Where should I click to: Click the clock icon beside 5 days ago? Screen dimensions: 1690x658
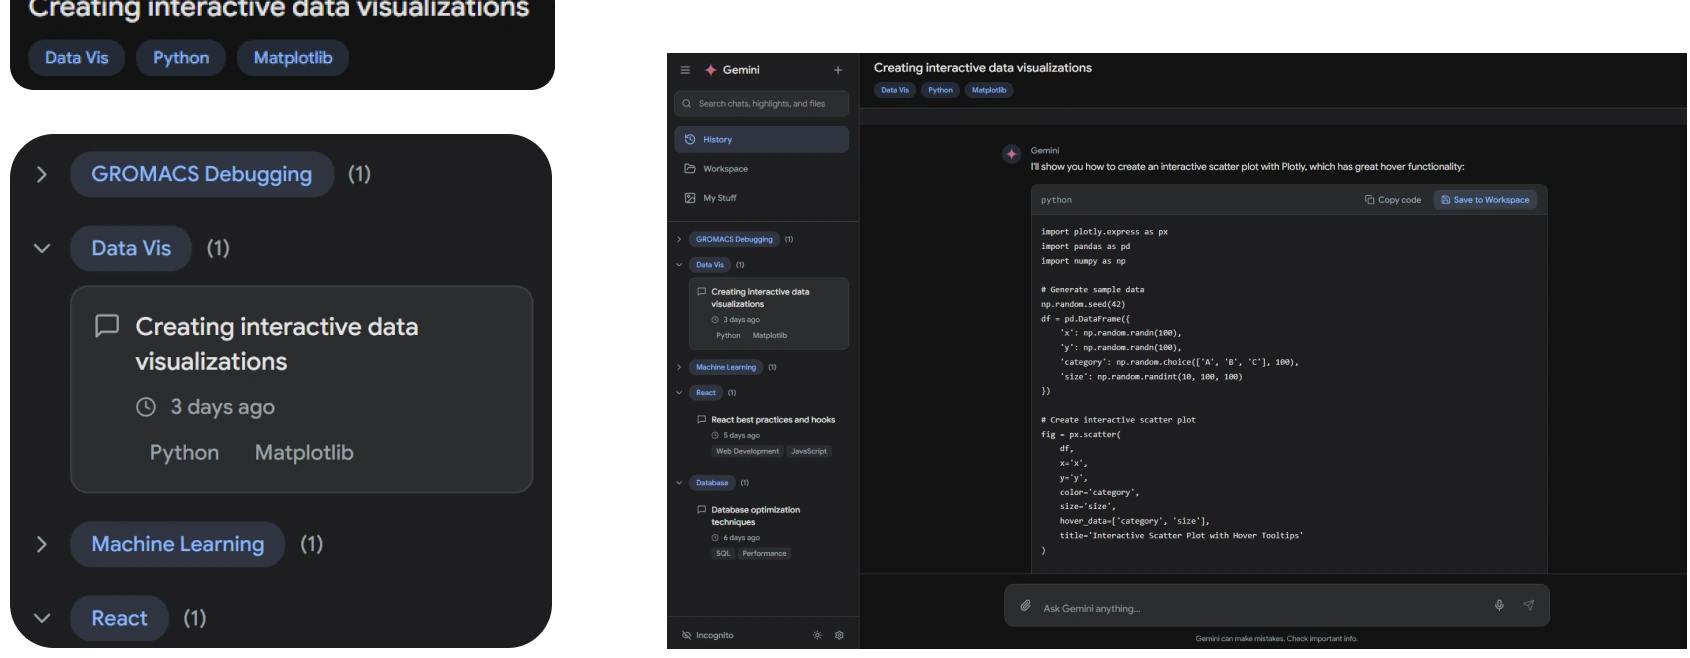[x=715, y=436]
